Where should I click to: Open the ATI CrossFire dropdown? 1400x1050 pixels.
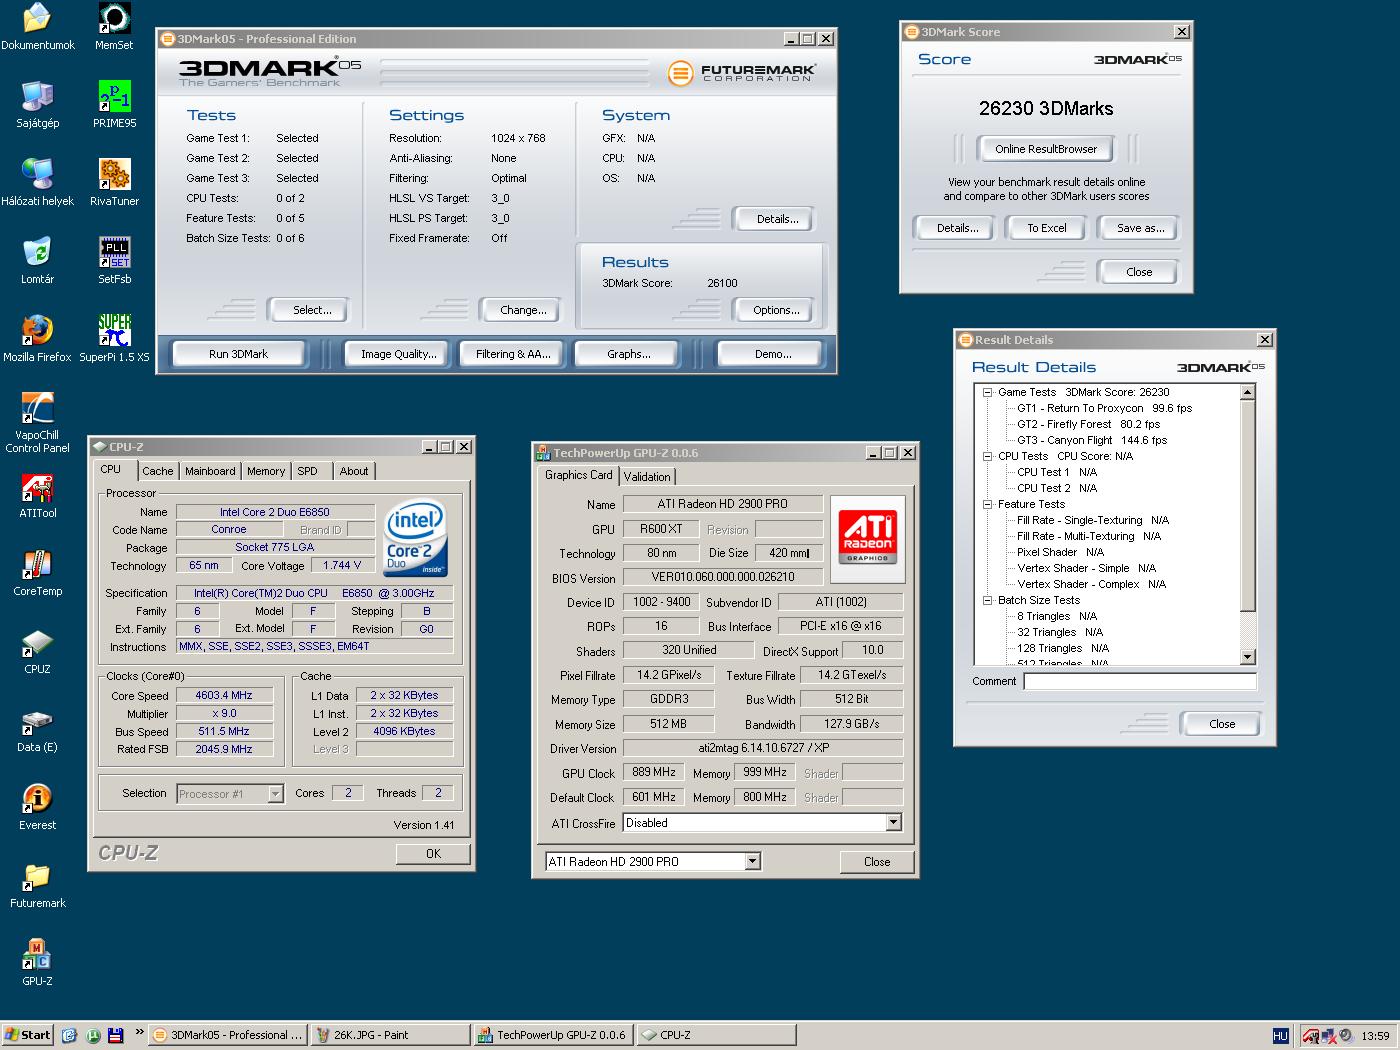click(893, 823)
